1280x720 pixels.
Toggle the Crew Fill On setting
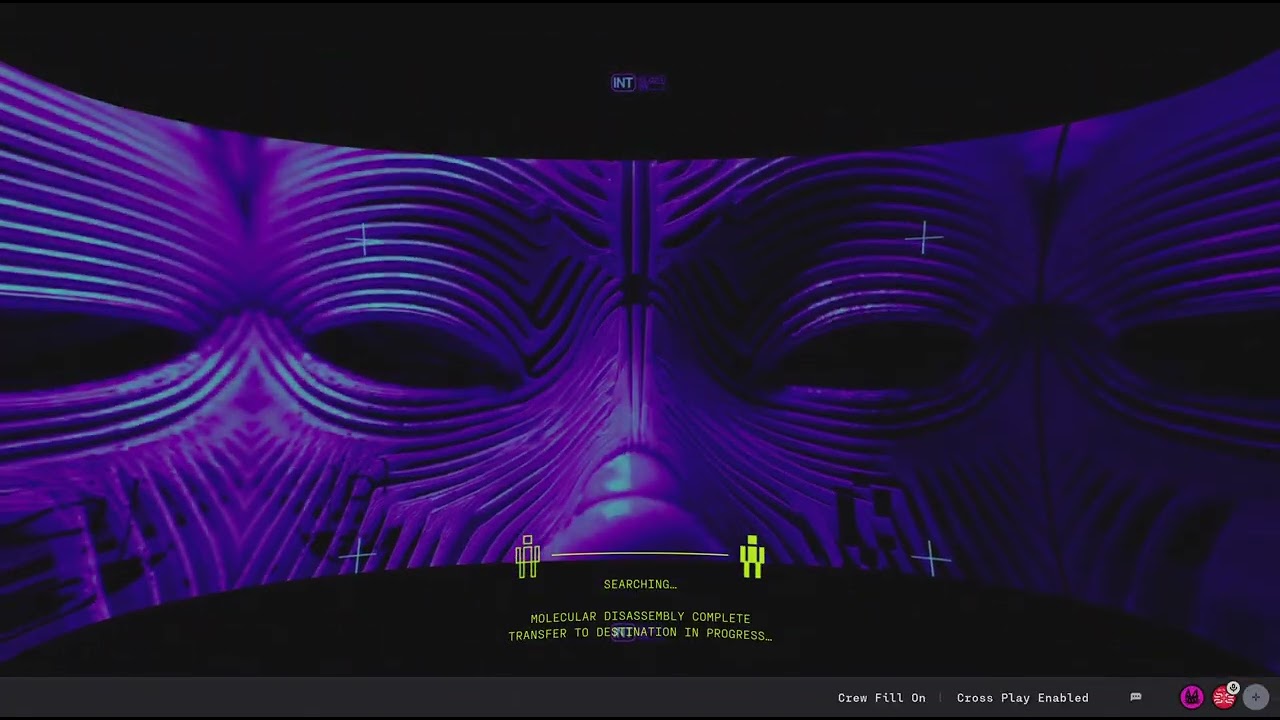tap(881, 698)
